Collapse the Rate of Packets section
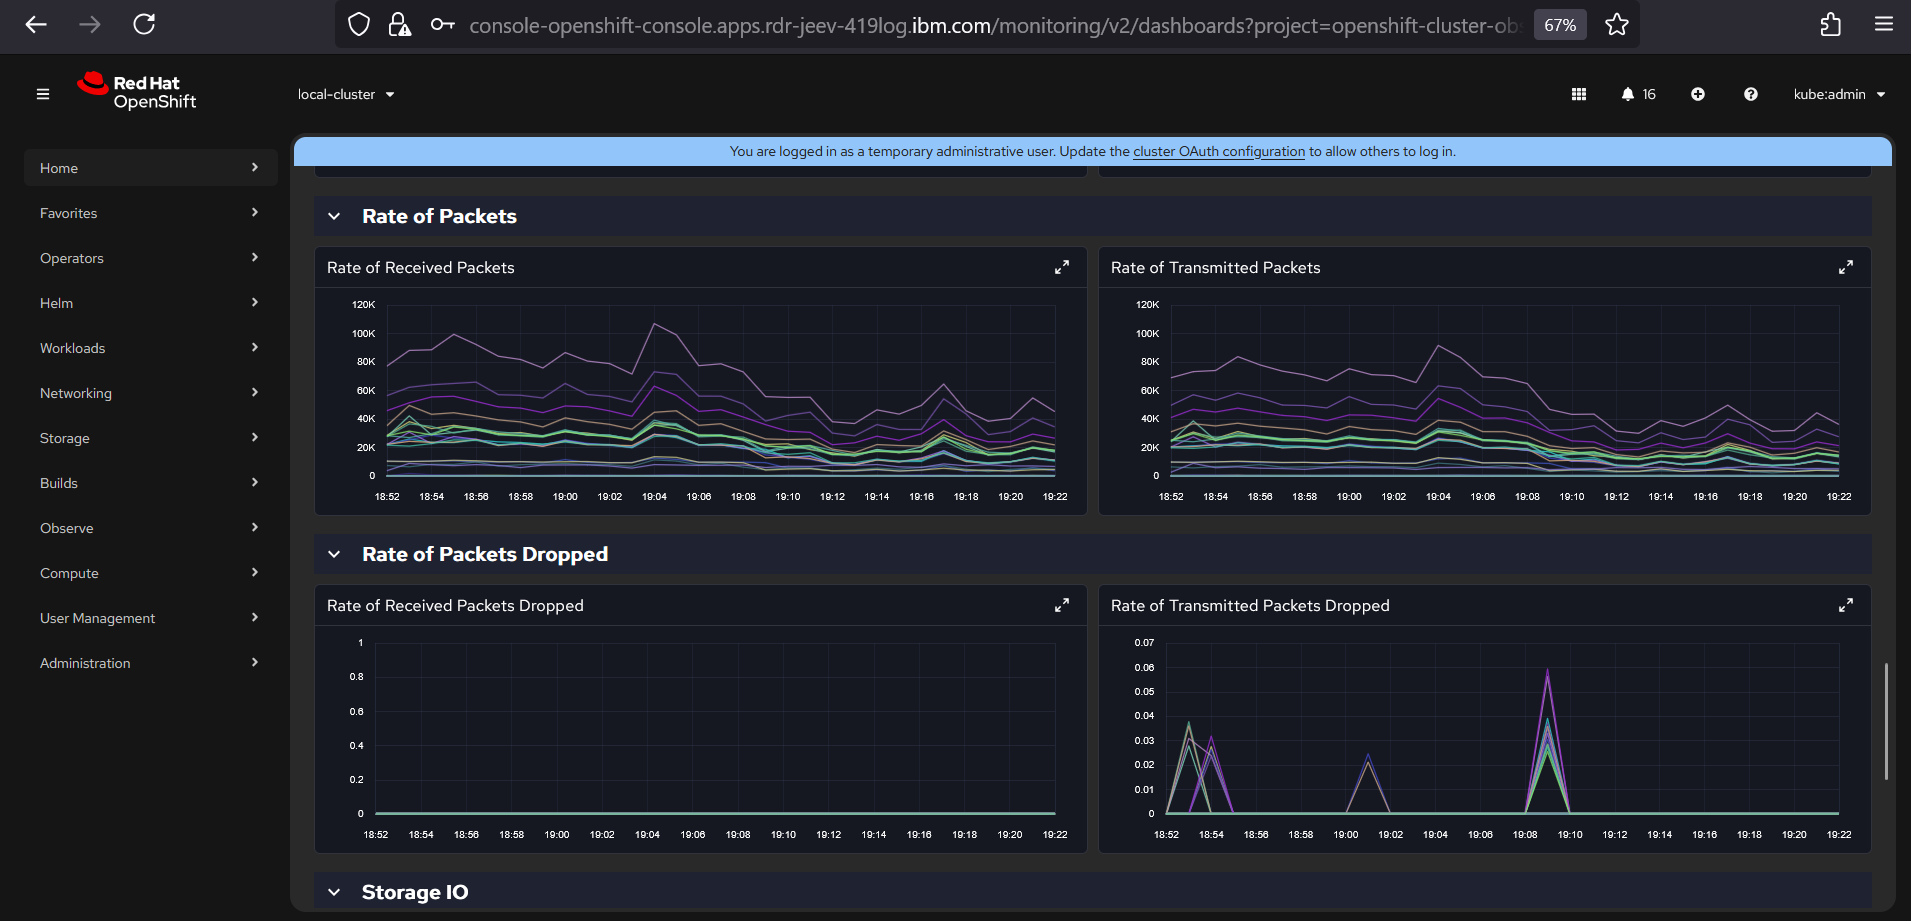Image resolution: width=1911 pixels, height=921 pixels. 335,216
